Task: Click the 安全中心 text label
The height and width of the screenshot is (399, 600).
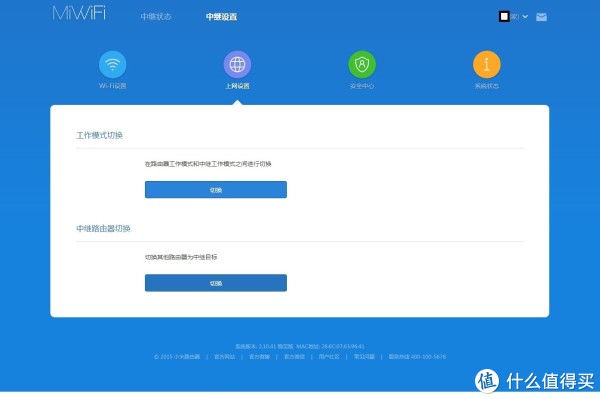Action: [362, 86]
